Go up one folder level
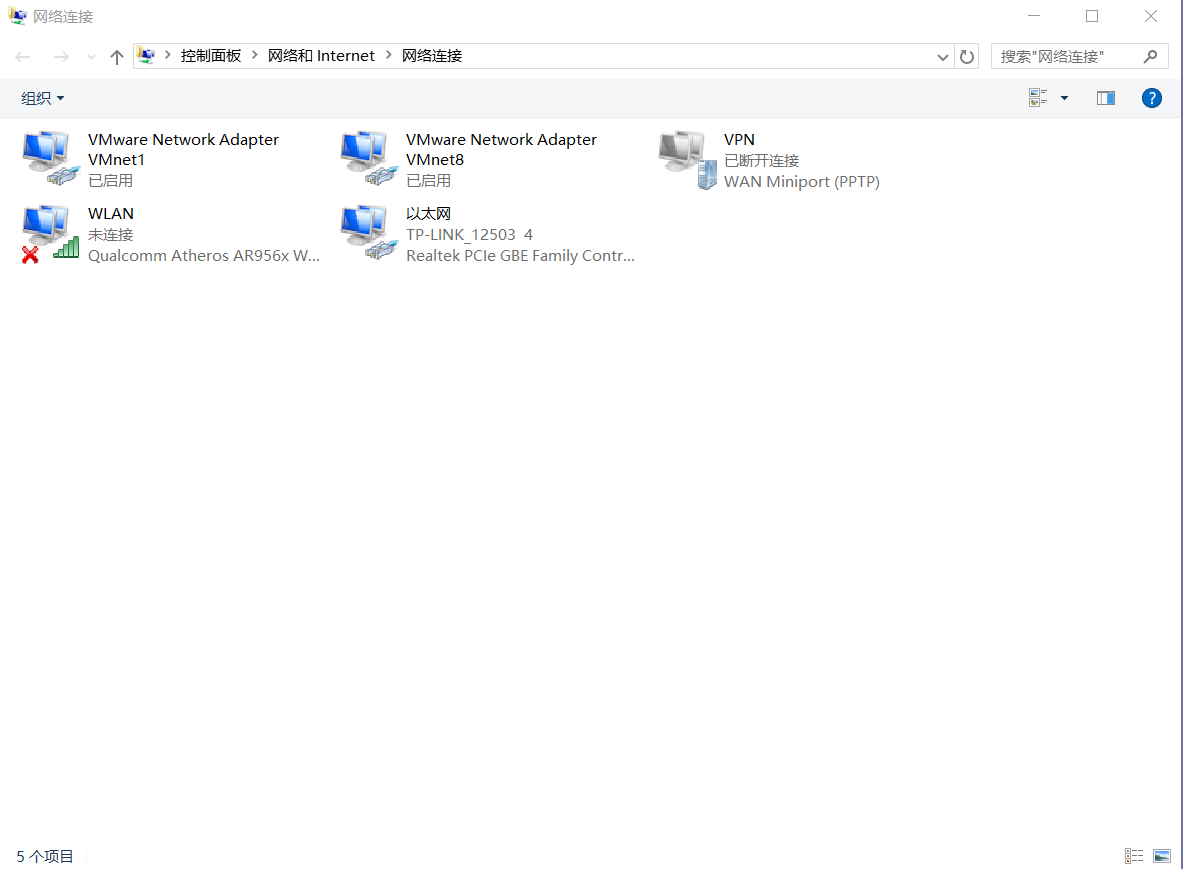Image resolution: width=1183 pixels, height=869 pixels. click(116, 57)
